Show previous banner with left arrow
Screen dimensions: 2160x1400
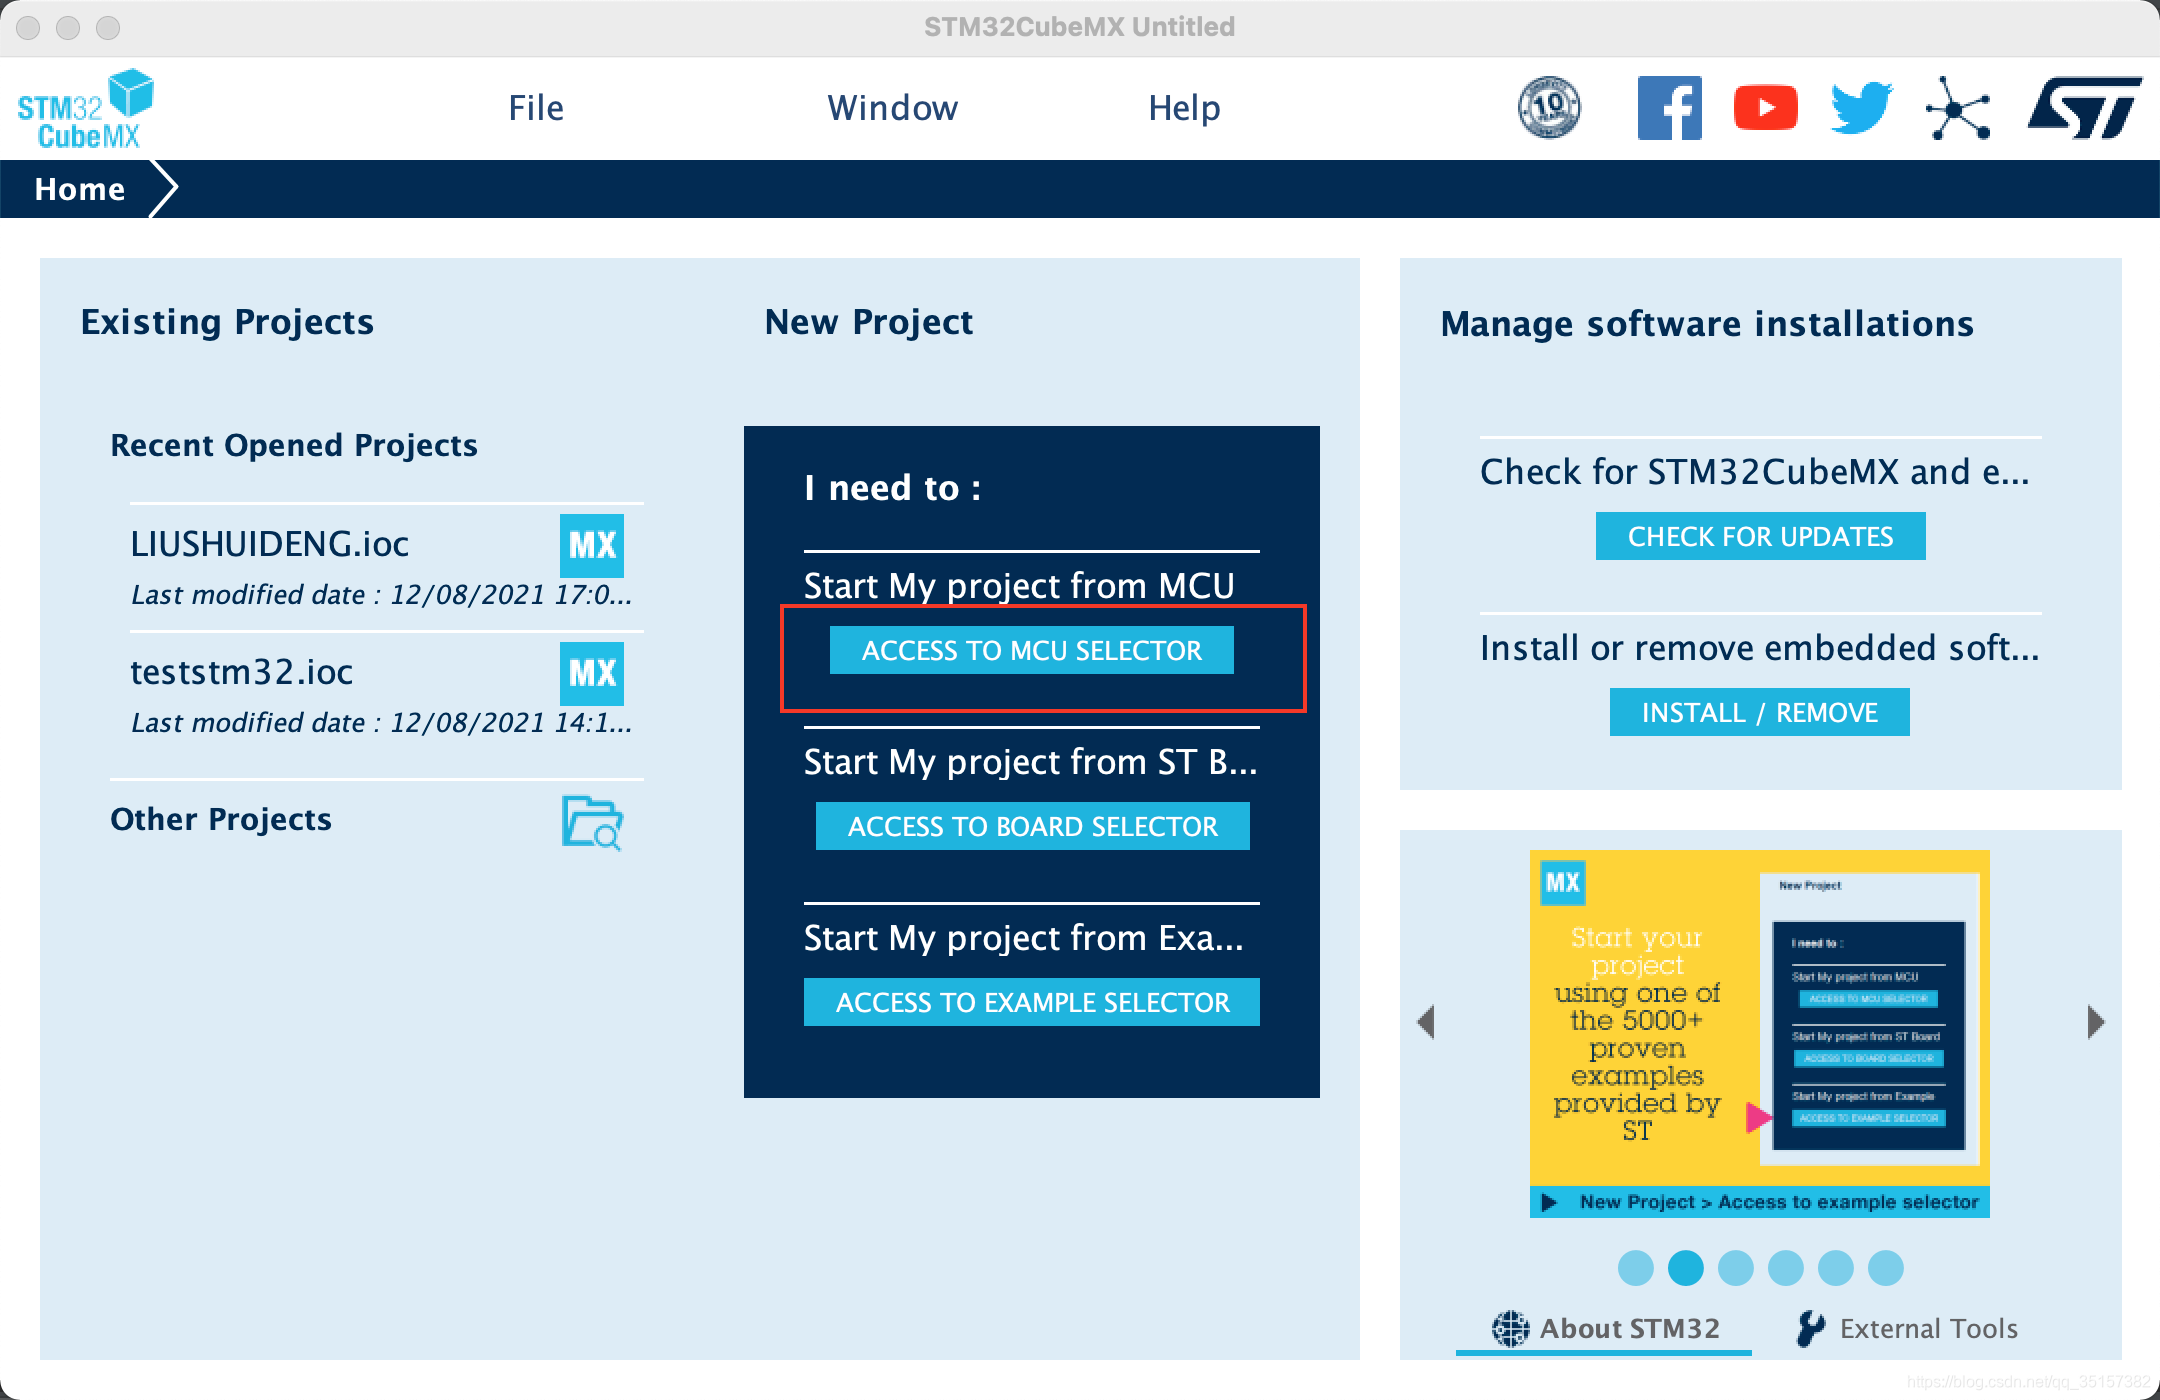coord(1427,1022)
